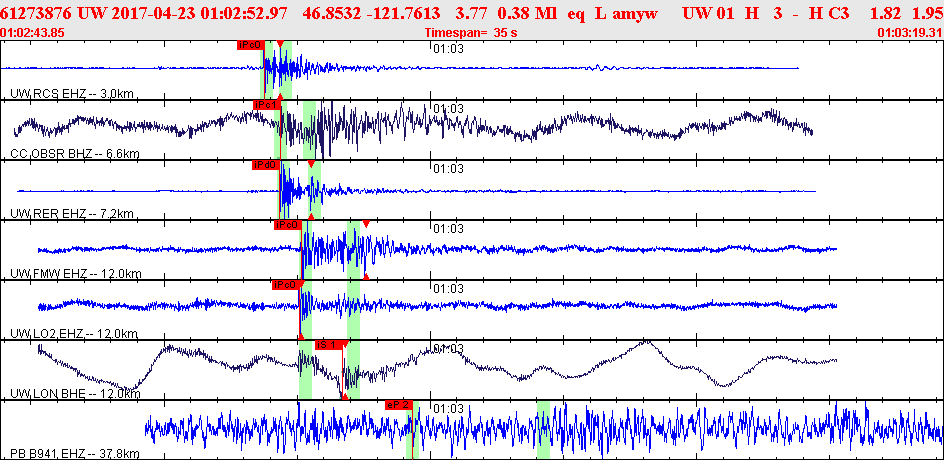Click the iPd0 pick flag on RER trace
The height and width of the screenshot is (460, 944).
266,164
